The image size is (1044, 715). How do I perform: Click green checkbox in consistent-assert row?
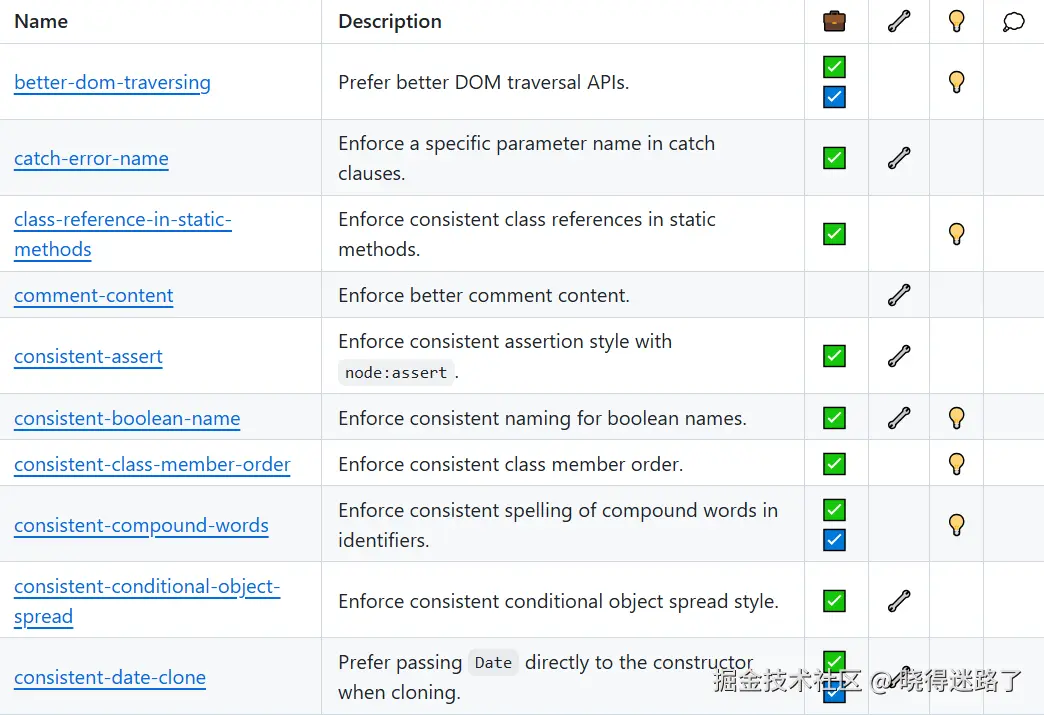click(834, 356)
